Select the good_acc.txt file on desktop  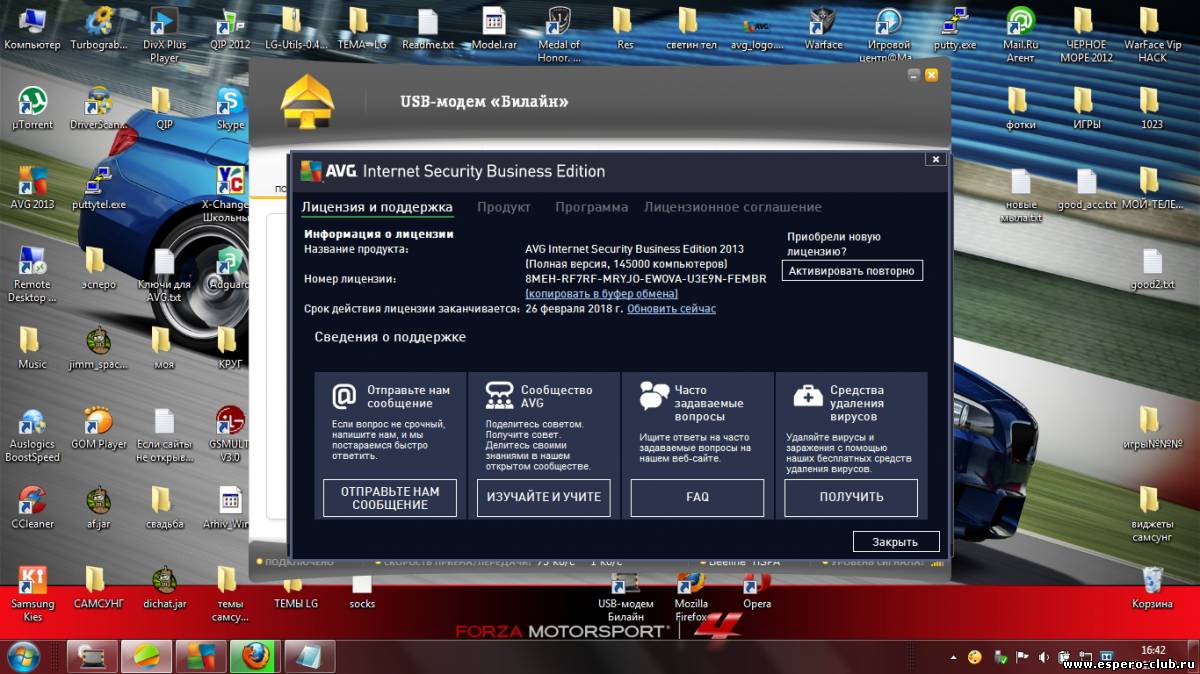tap(1086, 188)
